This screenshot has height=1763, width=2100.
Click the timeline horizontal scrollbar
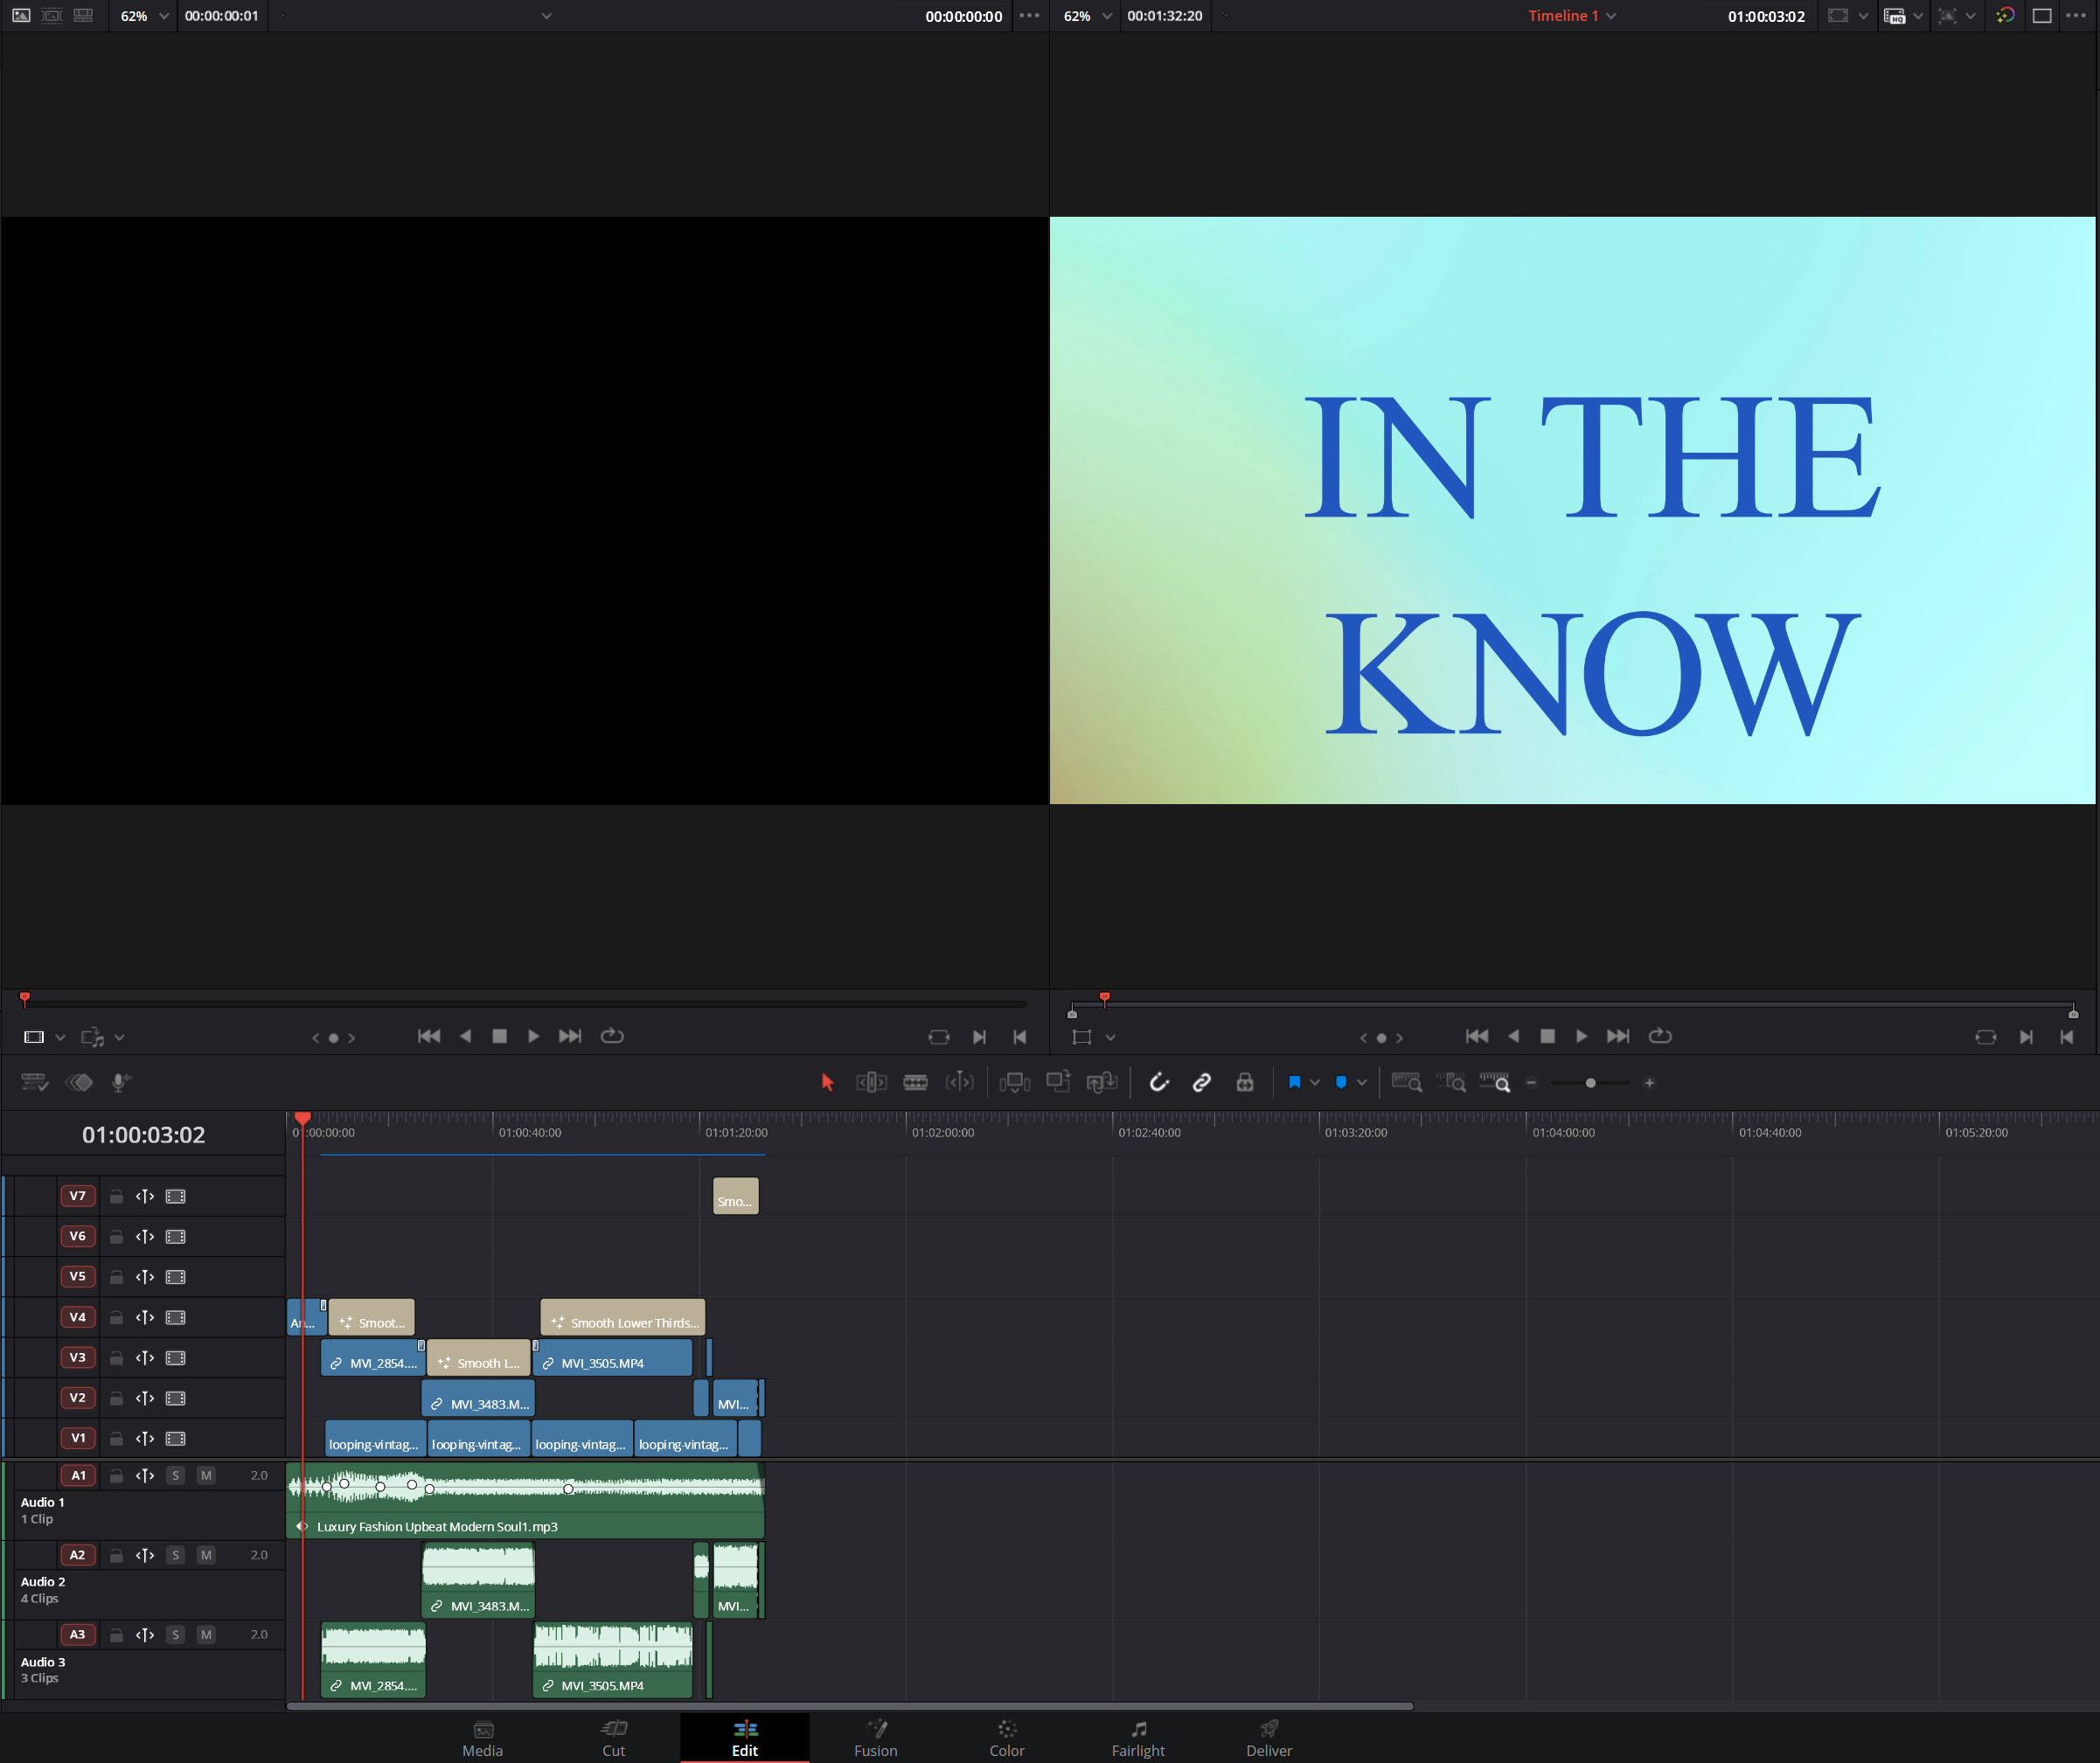850,1706
